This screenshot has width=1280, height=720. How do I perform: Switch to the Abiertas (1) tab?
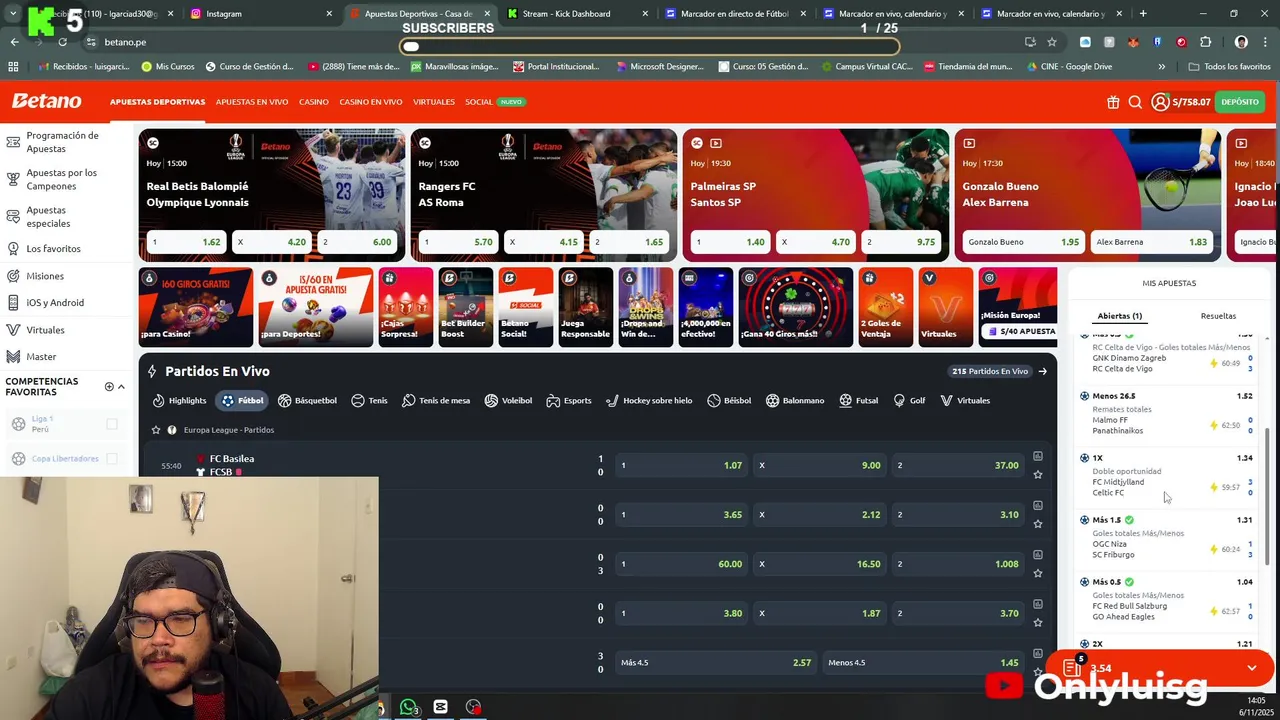coord(1119,316)
